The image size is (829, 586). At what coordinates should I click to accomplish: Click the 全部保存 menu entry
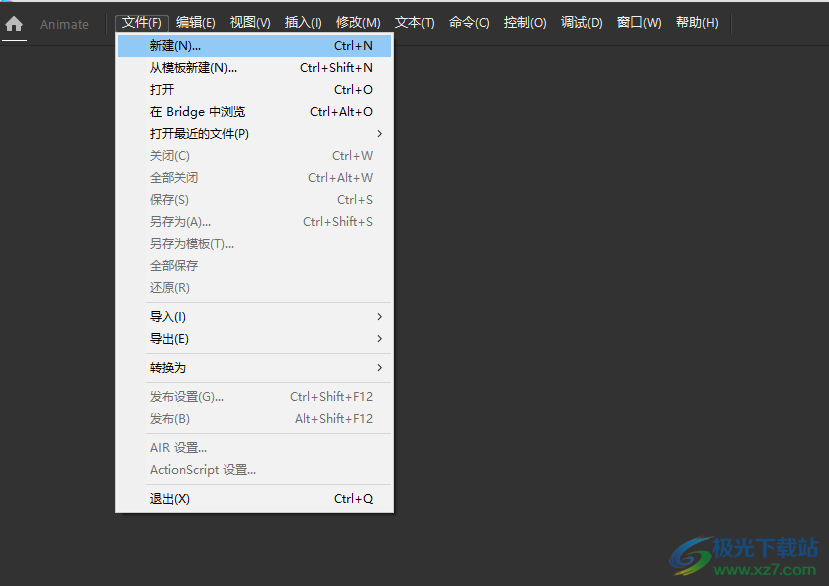click(x=254, y=265)
